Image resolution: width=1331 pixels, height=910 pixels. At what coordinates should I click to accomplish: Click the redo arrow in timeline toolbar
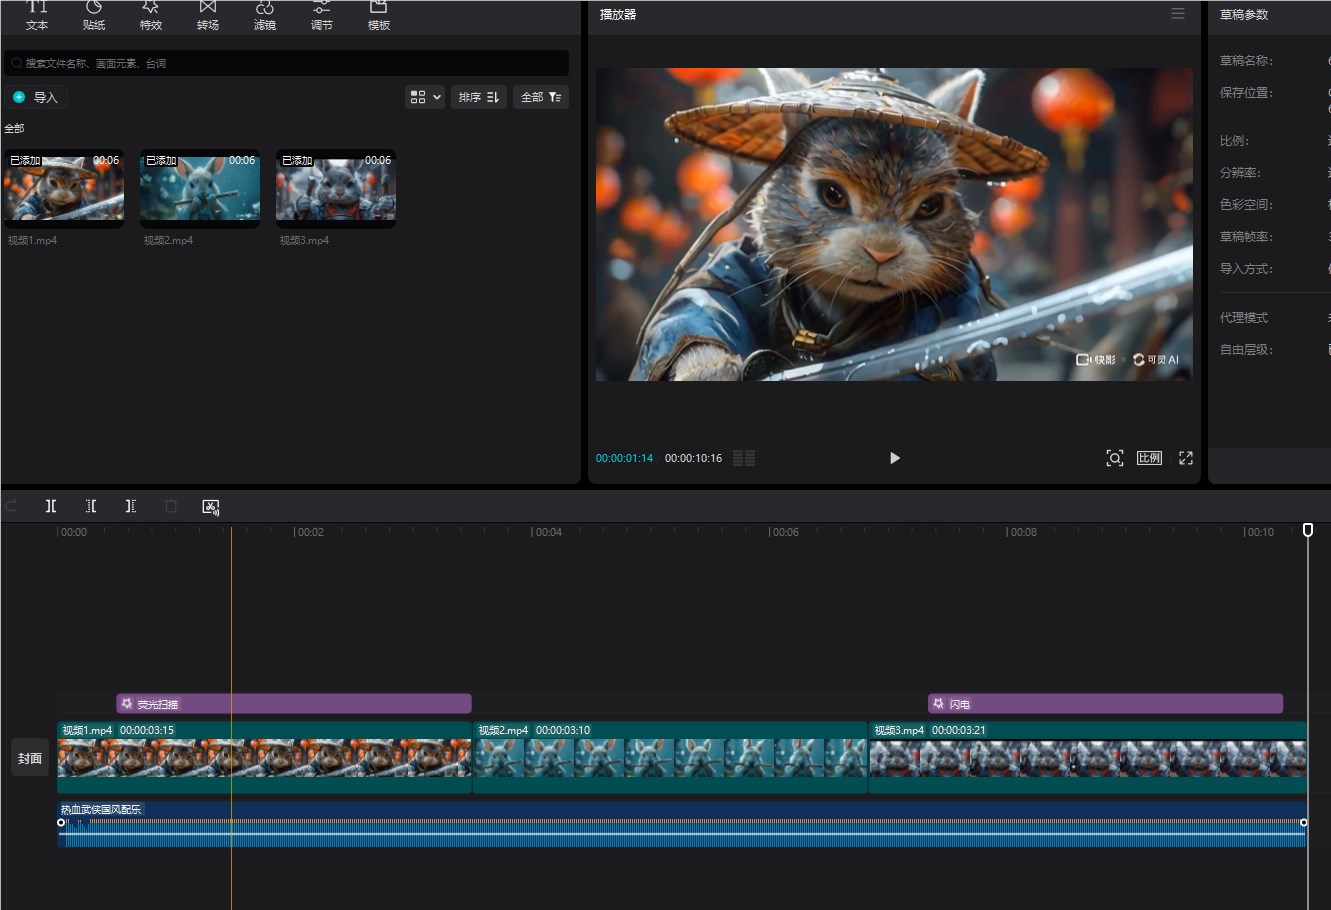coord(11,506)
